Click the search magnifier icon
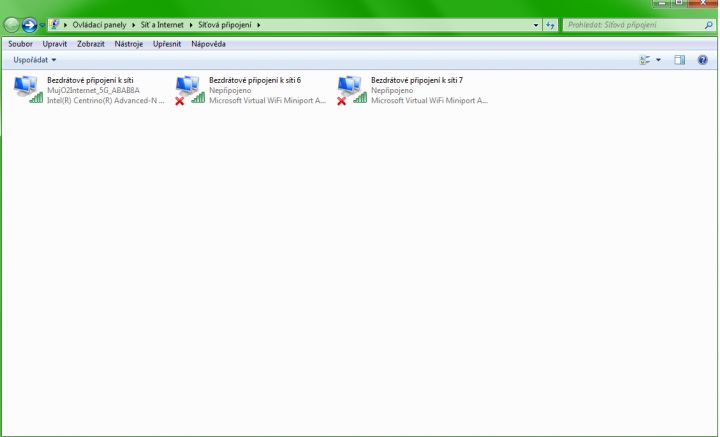 (709, 25)
